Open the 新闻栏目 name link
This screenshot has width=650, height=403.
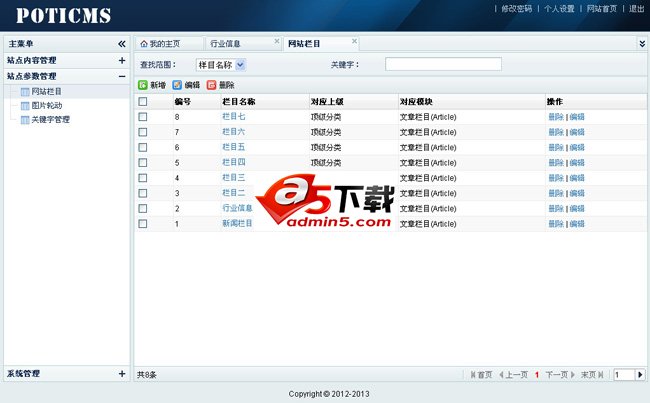coord(237,223)
